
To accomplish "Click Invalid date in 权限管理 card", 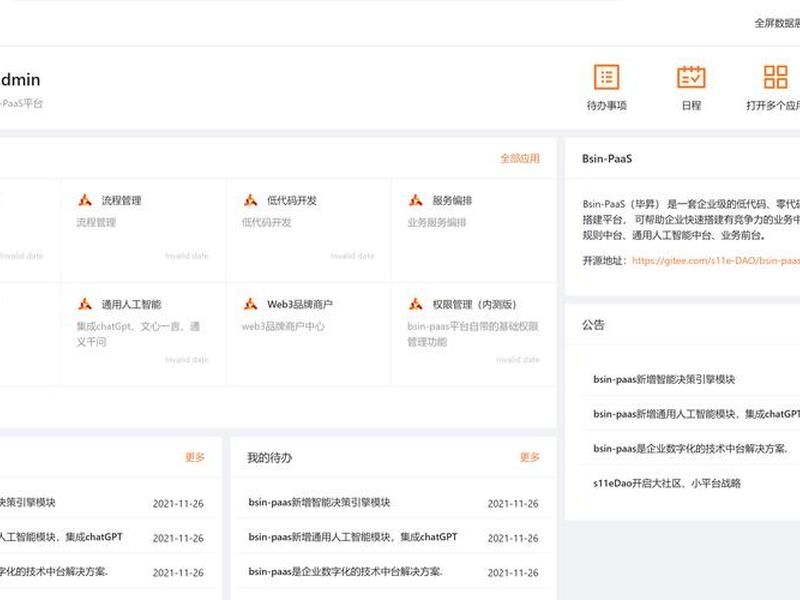I will pos(518,360).
